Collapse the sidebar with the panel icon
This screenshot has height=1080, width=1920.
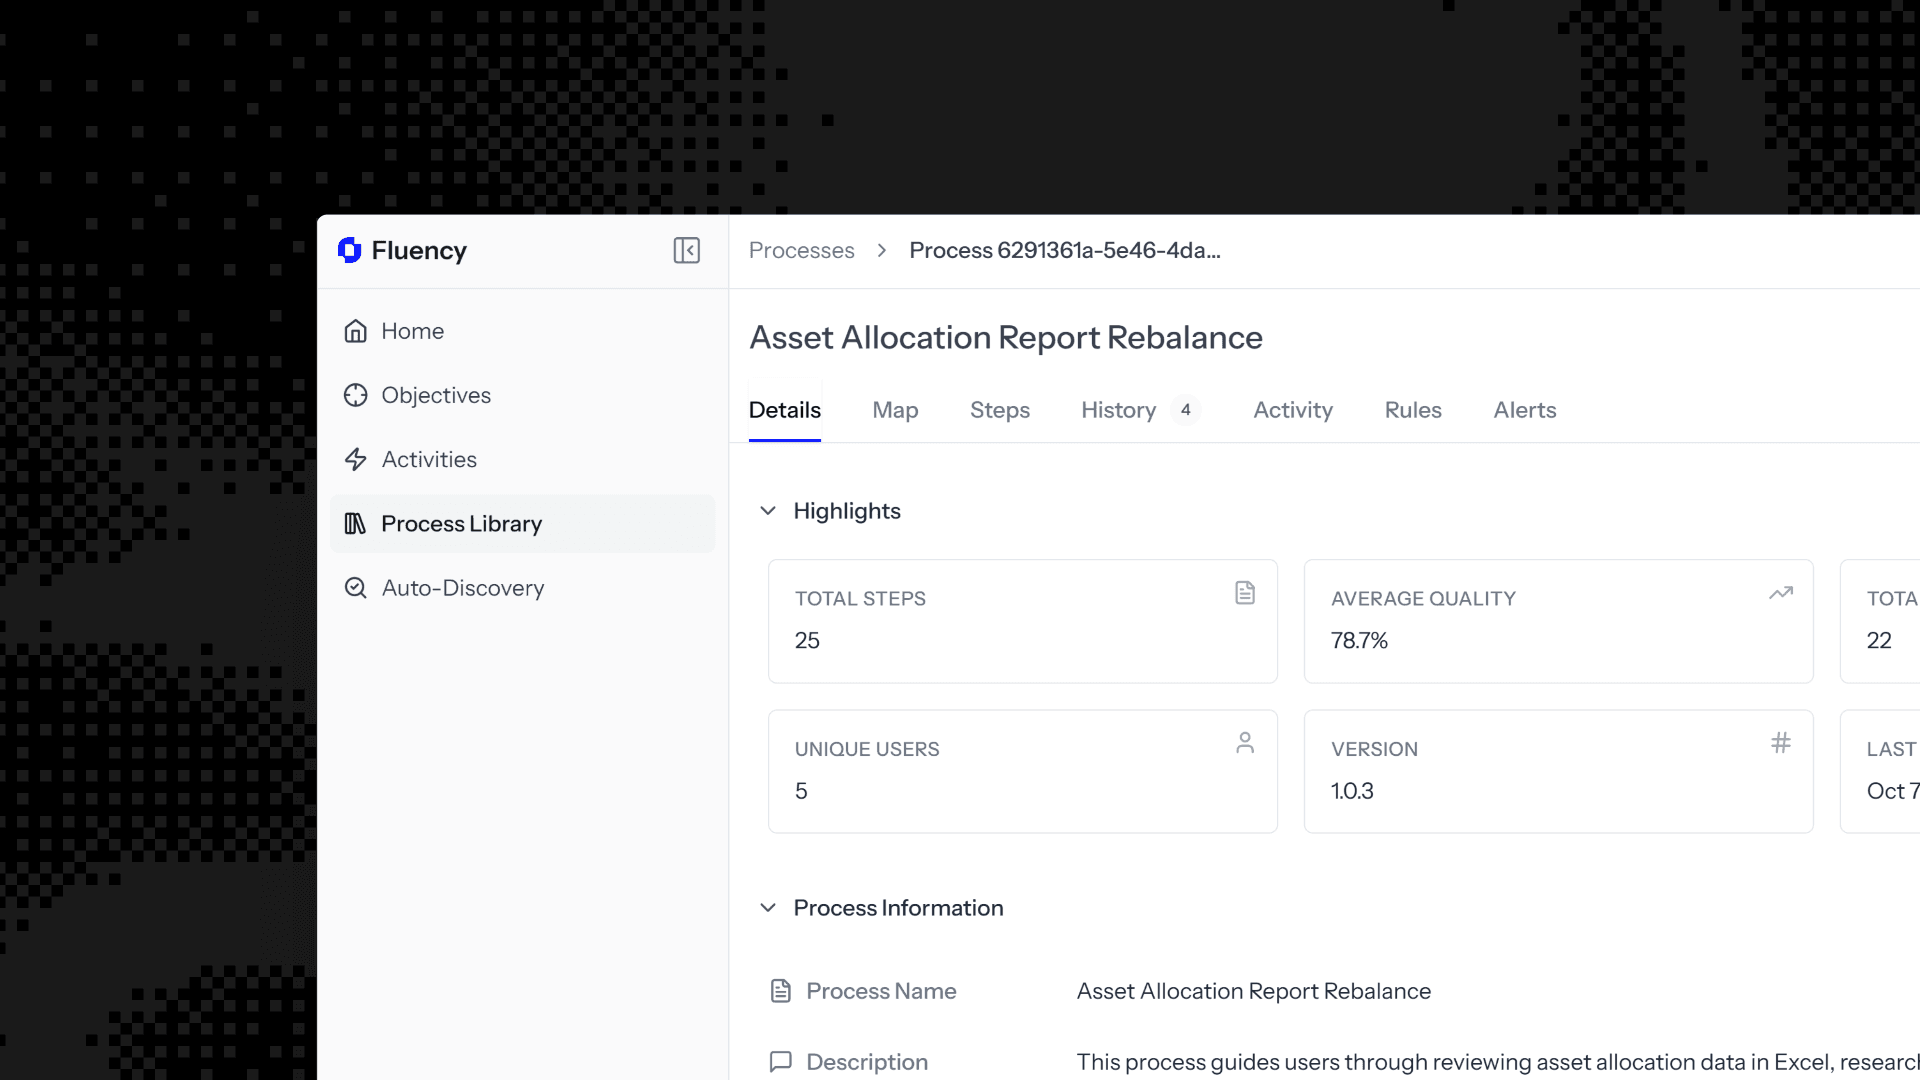686,250
